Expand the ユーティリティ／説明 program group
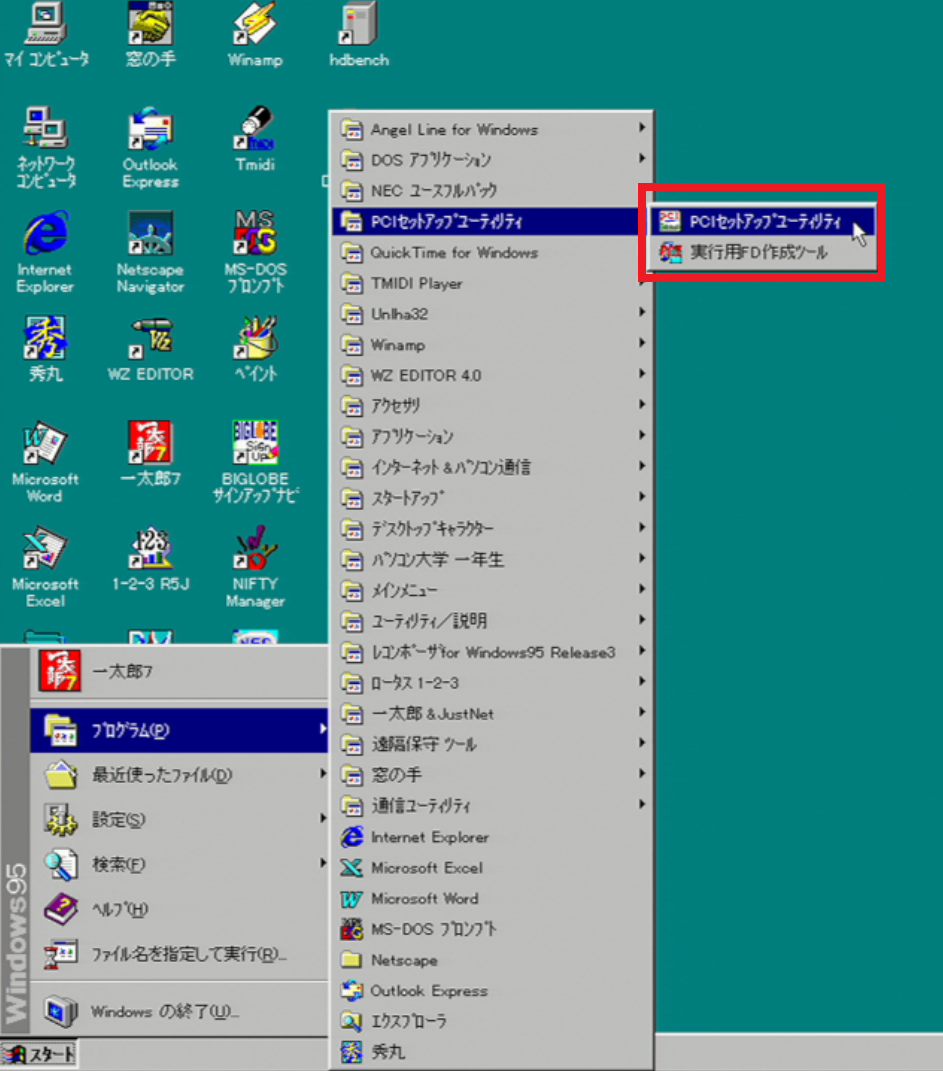The height and width of the screenshot is (1071, 943). [492, 621]
